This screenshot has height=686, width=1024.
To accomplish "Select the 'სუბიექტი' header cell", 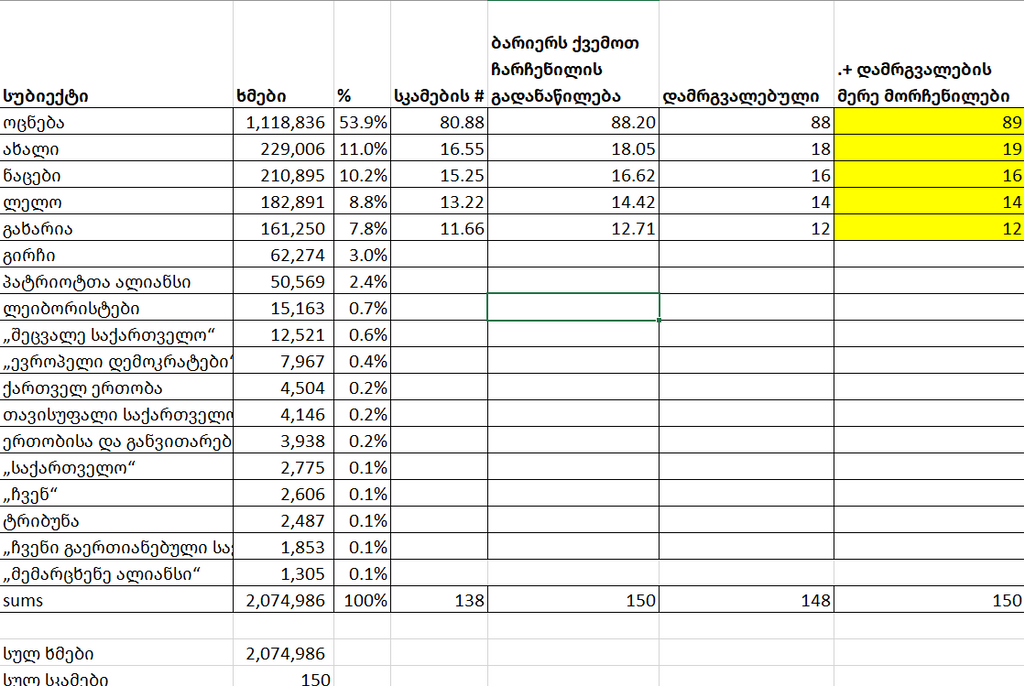I will click(x=116, y=55).
